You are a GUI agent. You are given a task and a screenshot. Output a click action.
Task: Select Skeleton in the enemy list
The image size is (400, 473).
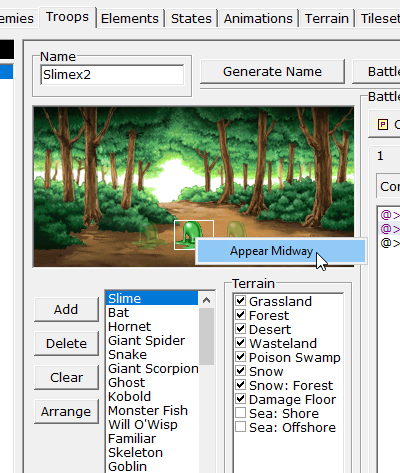(152, 453)
